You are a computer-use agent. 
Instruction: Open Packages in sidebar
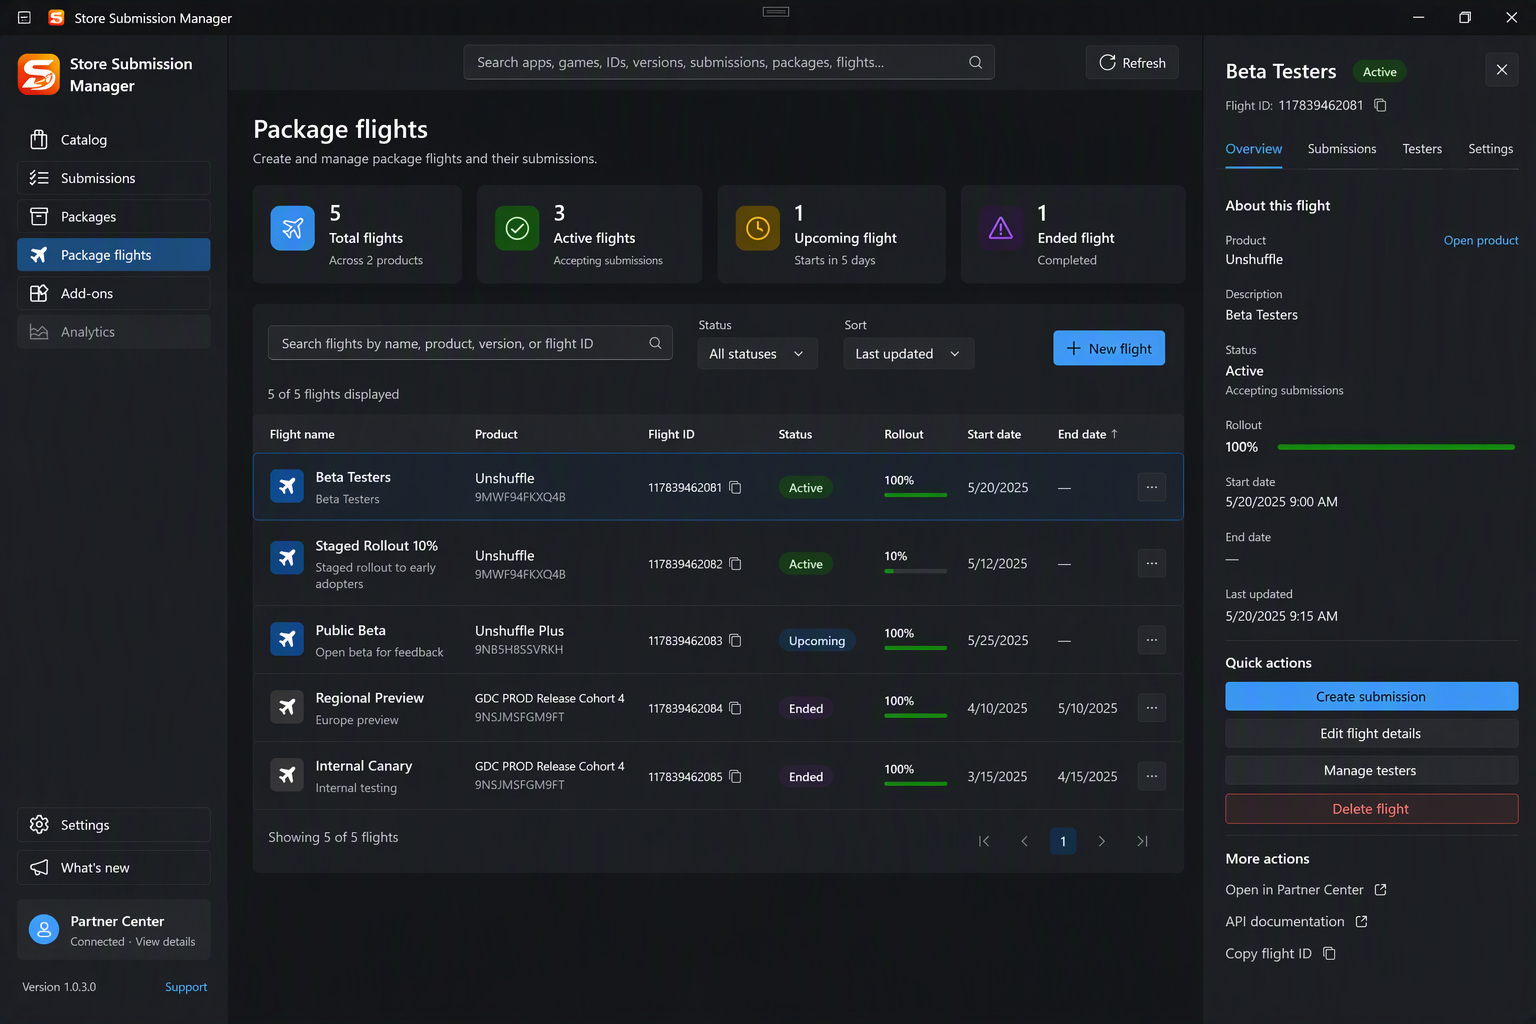coord(114,217)
